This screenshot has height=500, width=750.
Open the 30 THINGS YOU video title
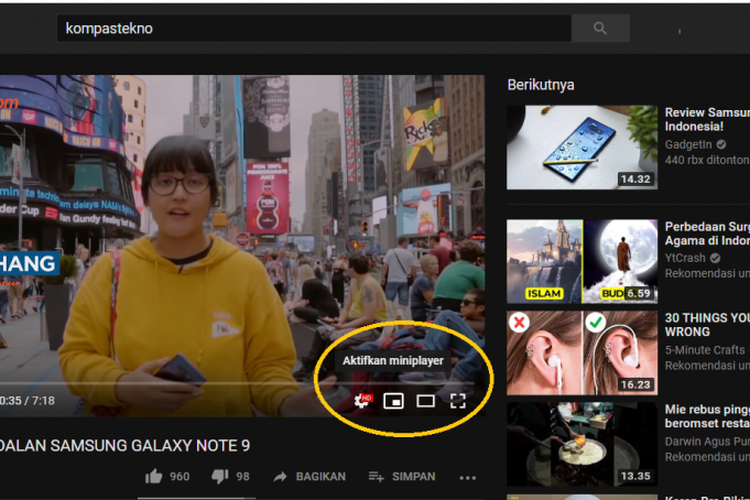point(706,324)
